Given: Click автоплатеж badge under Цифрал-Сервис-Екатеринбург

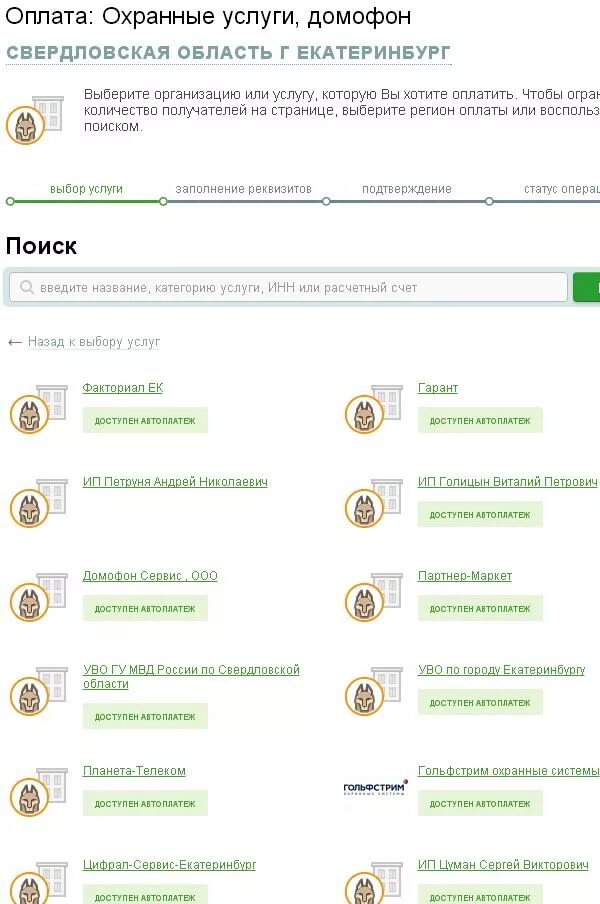Looking at the screenshot, I should tap(145, 894).
